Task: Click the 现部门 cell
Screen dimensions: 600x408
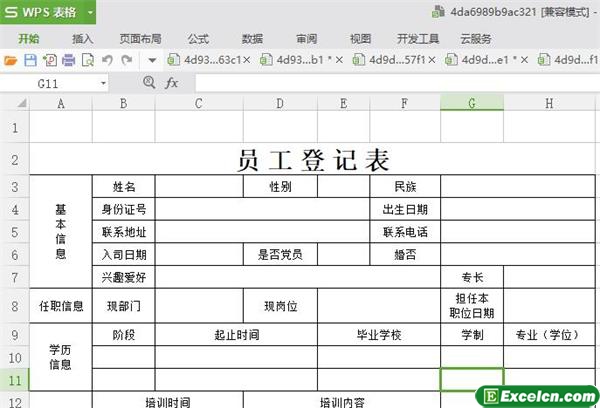Action: [x=124, y=306]
